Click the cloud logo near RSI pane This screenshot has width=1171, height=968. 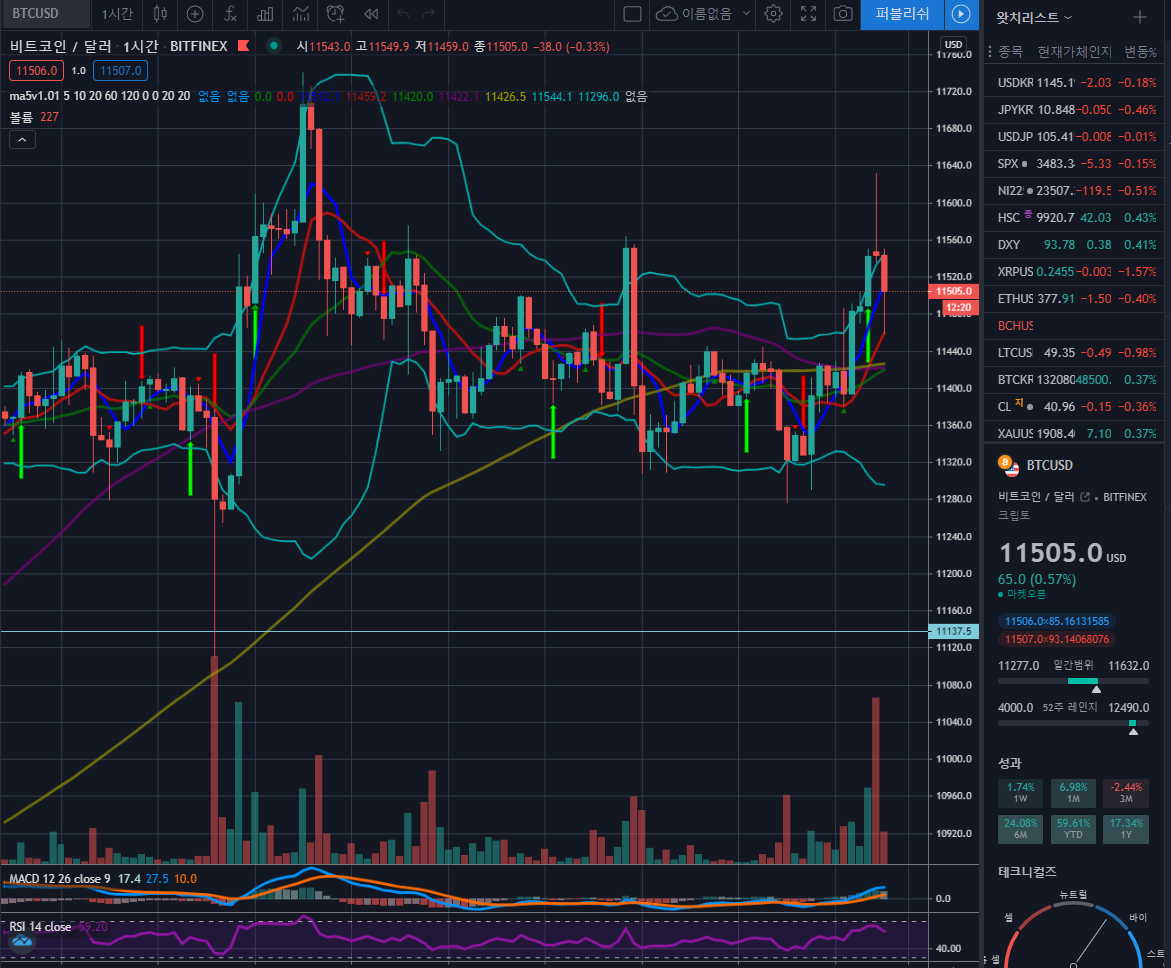point(22,941)
